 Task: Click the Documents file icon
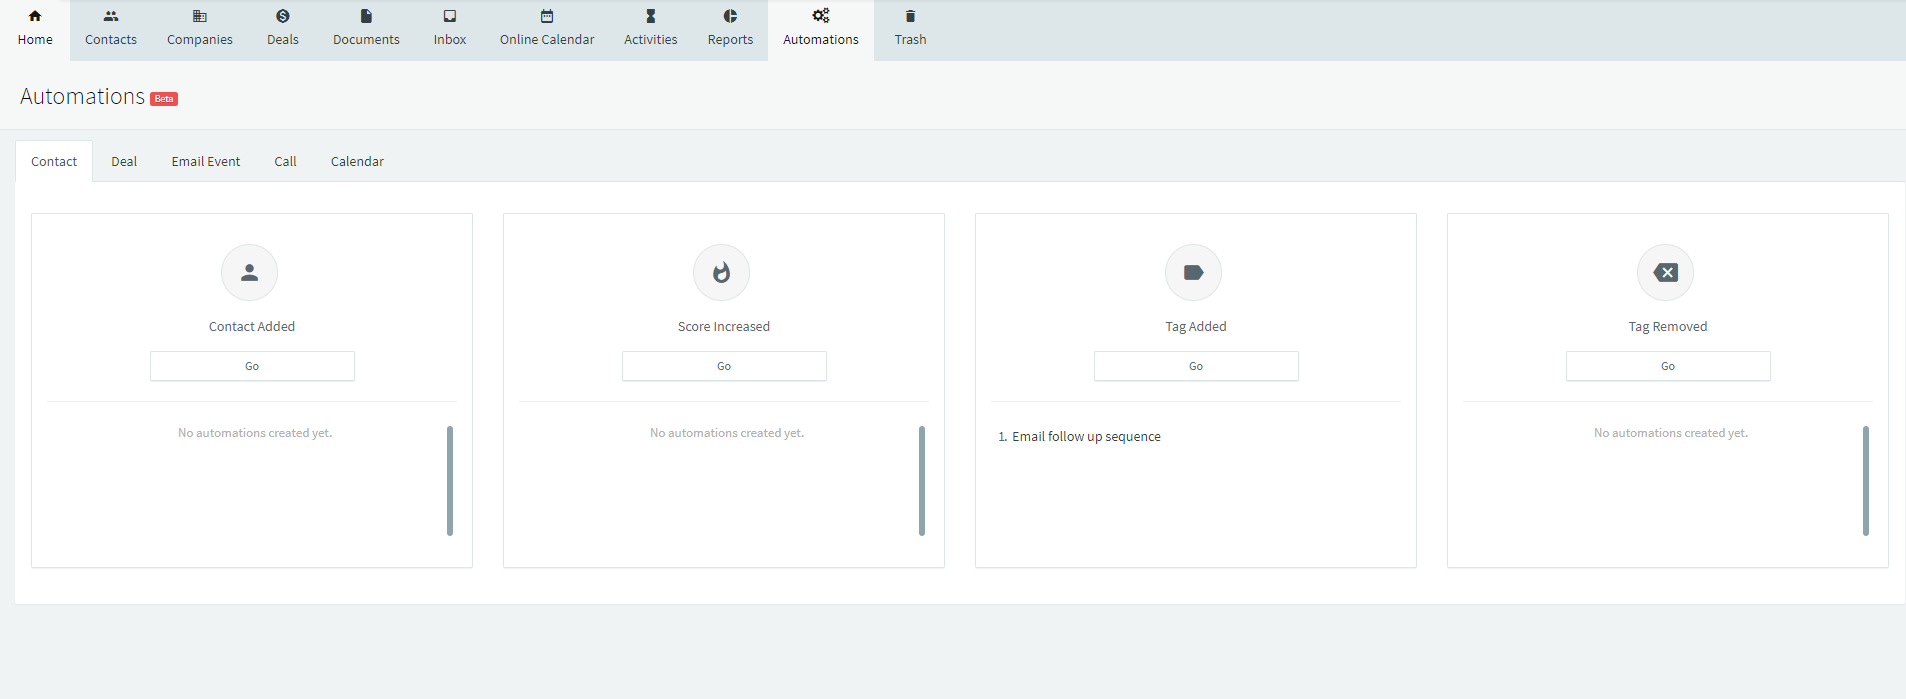[x=366, y=16]
